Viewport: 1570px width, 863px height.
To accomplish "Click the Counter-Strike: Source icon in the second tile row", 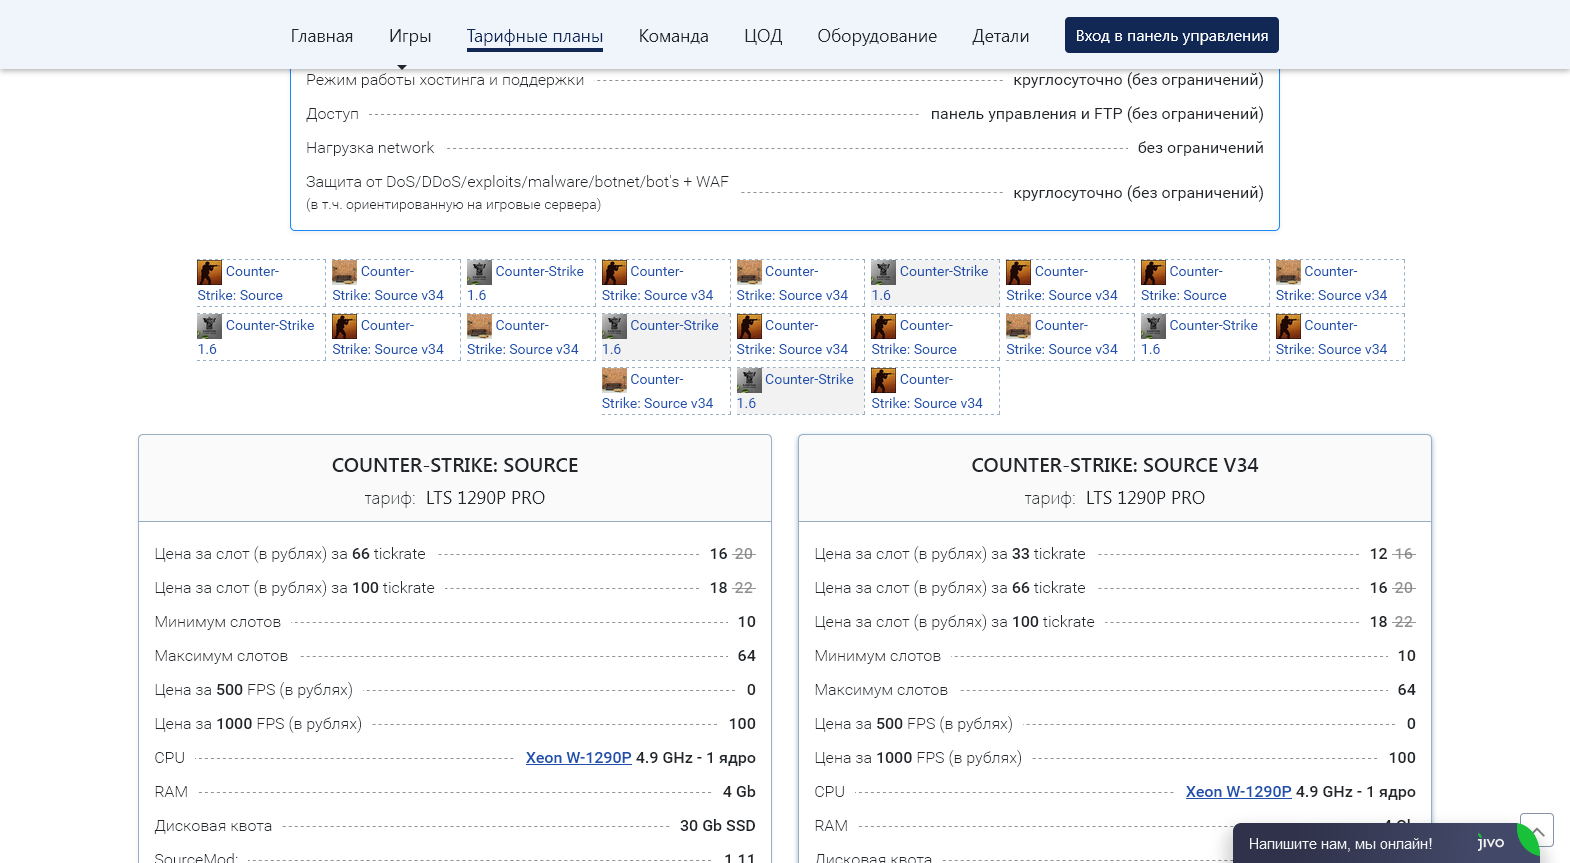I will coord(883,326).
